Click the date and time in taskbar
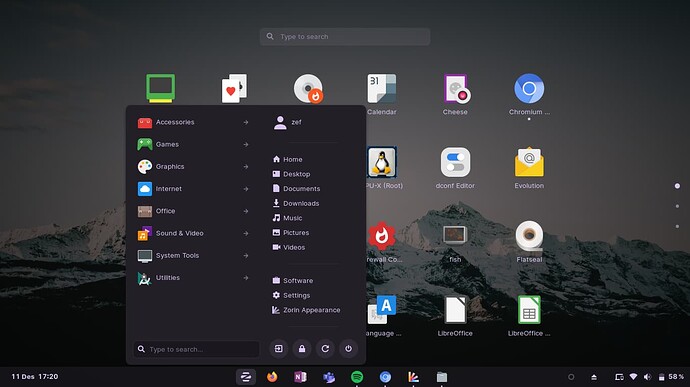This screenshot has width=690, height=387. pyautogui.click(x=35, y=377)
